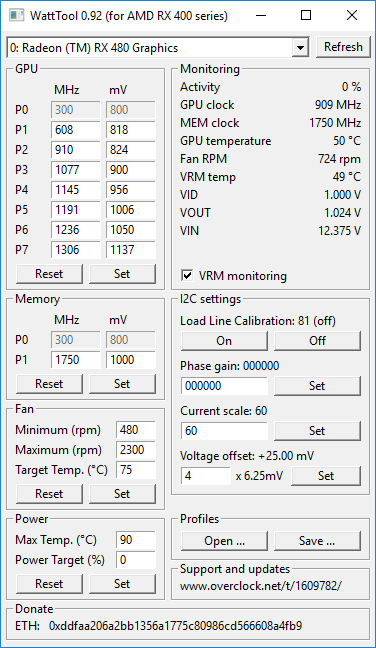This screenshot has height=648, width=376.
Task: Turn Load Line Calibration Off
Action: coord(317,341)
